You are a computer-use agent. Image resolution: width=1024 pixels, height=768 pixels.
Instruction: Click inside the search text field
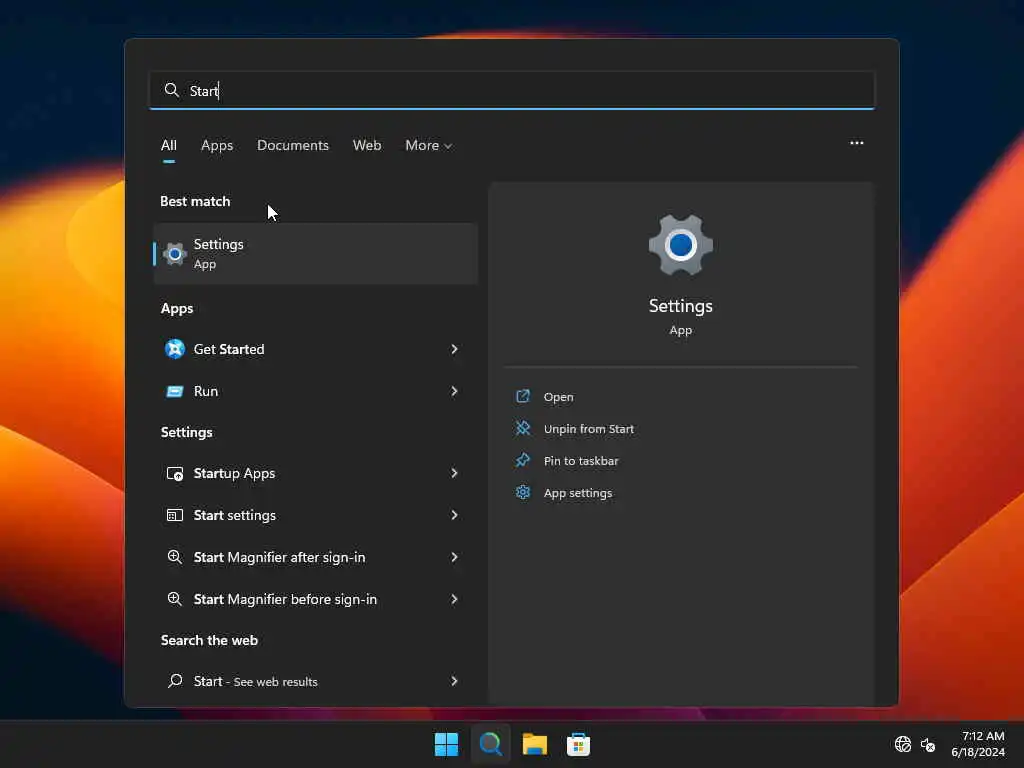coord(511,90)
